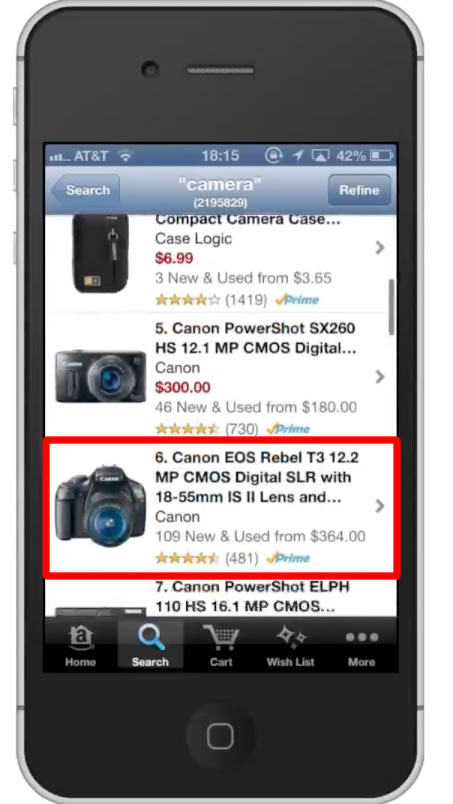The image size is (453, 804).
Task: Open the Home tab icon
Action: click(80, 637)
